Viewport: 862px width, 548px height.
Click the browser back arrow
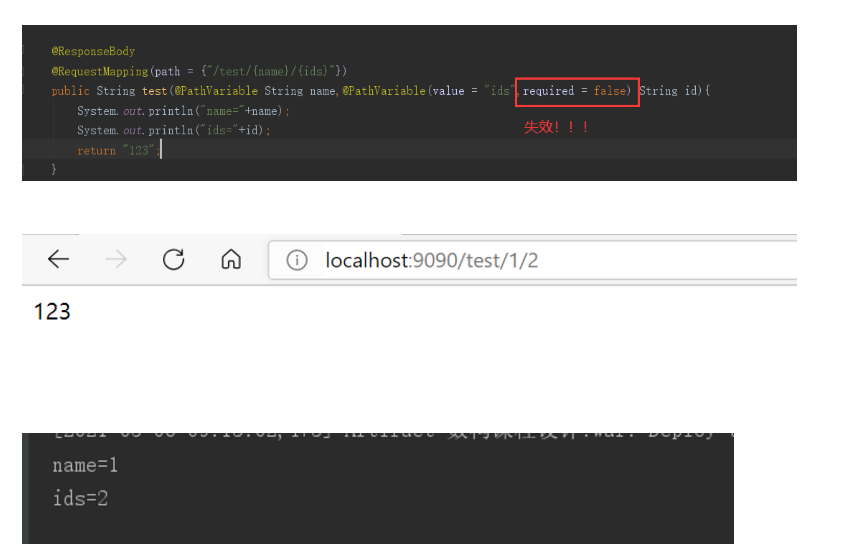(x=58, y=259)
